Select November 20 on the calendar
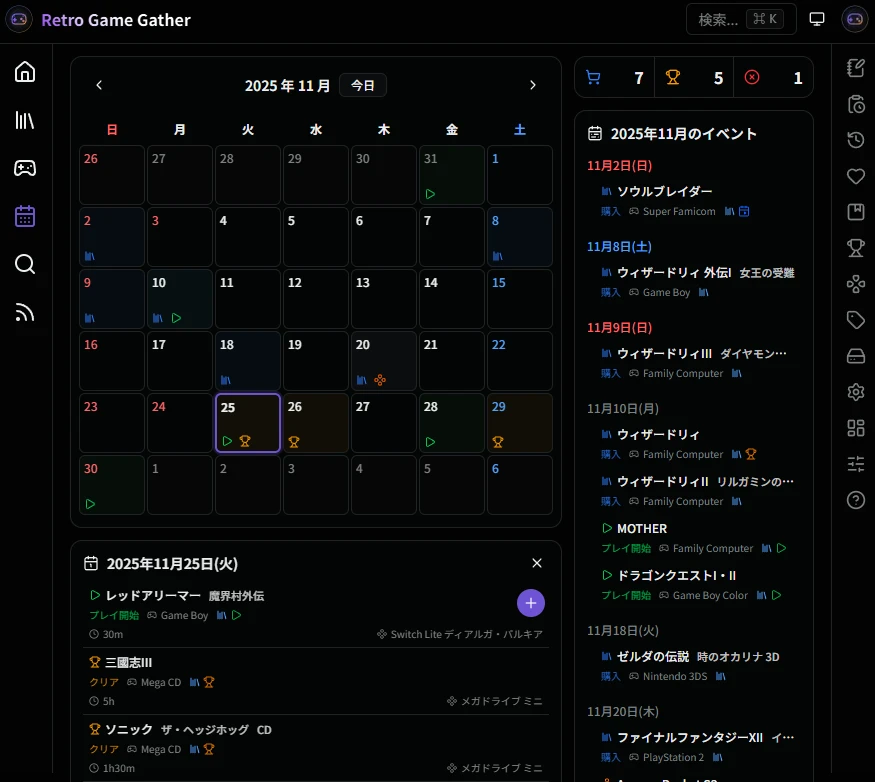This screenshot has height=782, width=875. (x=384, y=360)
